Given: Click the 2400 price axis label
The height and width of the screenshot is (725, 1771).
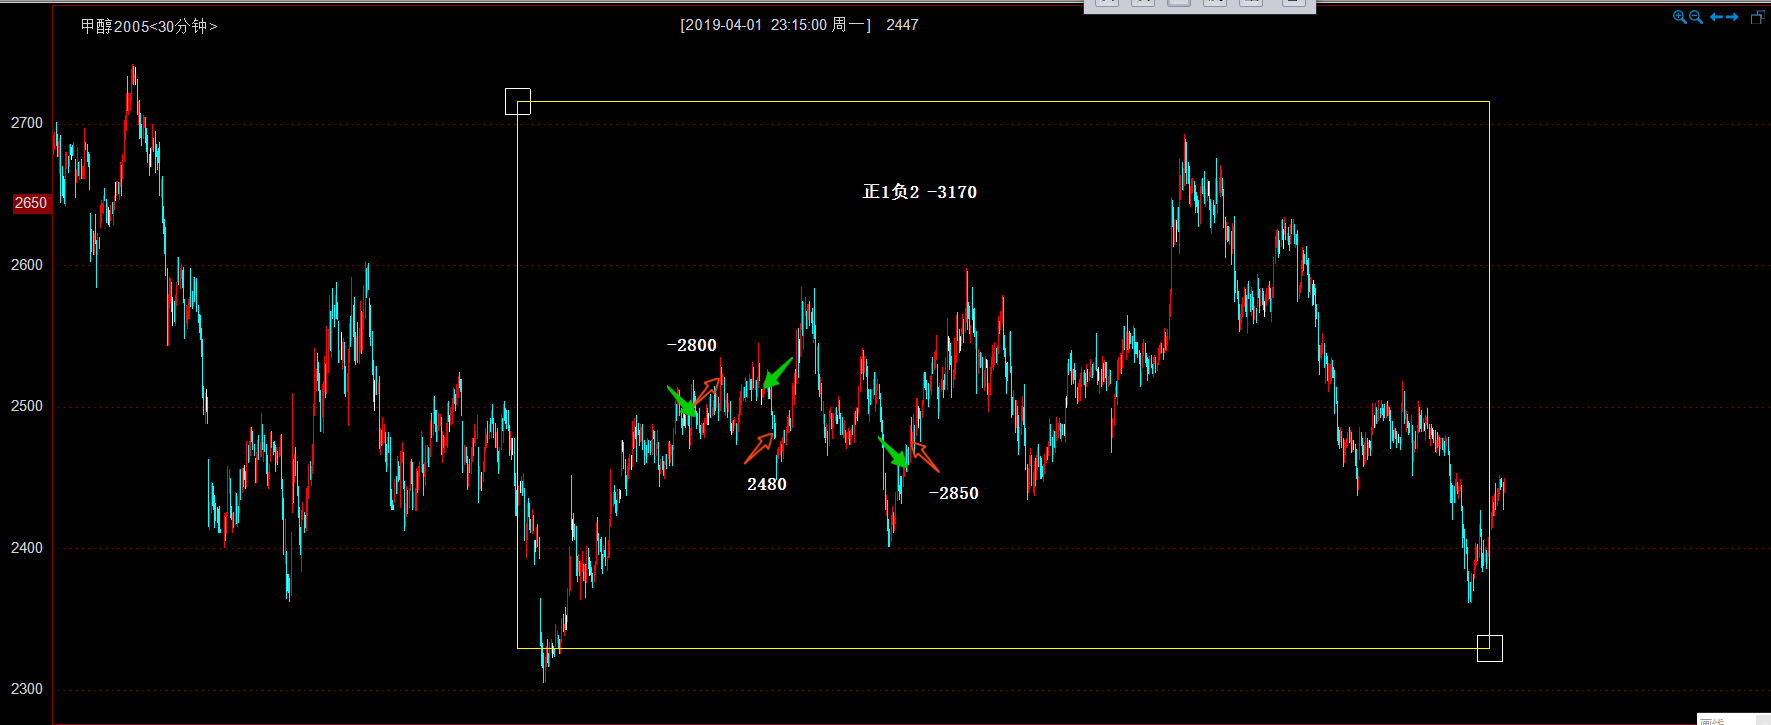Looking at the screenshot, I should [27, 548].
